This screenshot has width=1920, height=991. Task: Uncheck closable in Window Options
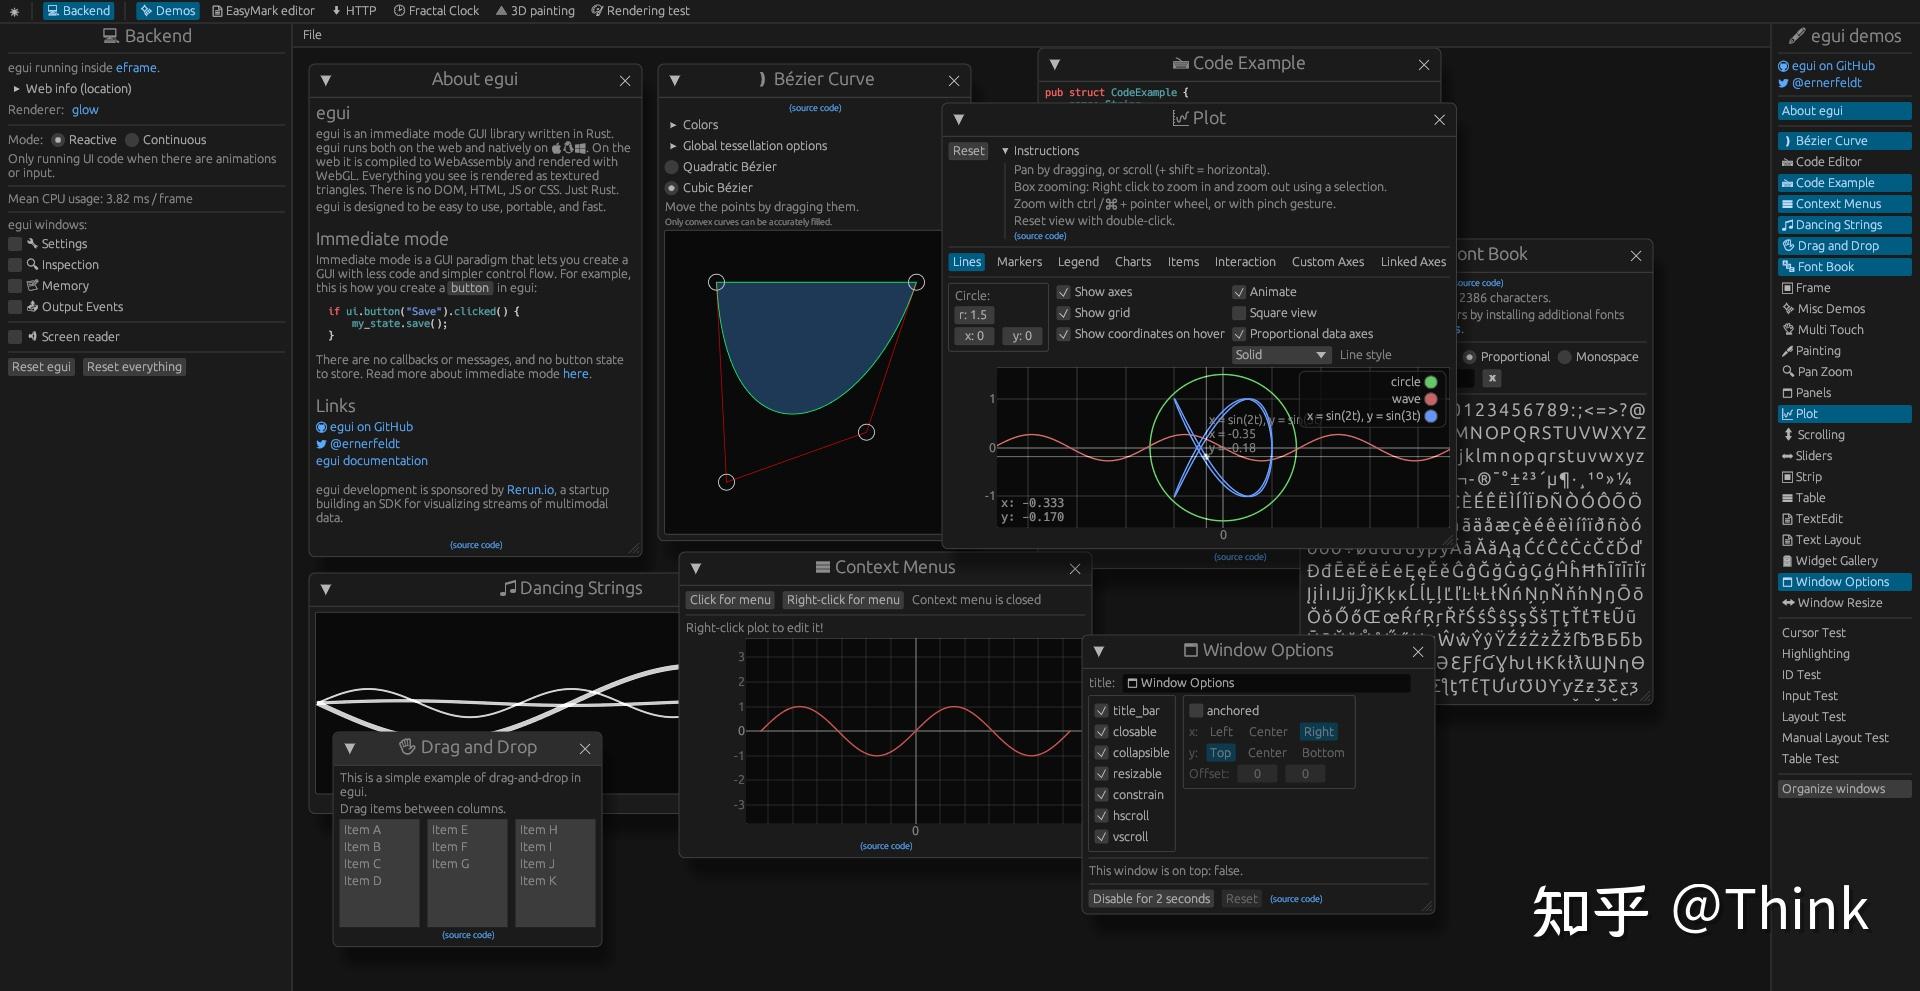coord(1102,732)
